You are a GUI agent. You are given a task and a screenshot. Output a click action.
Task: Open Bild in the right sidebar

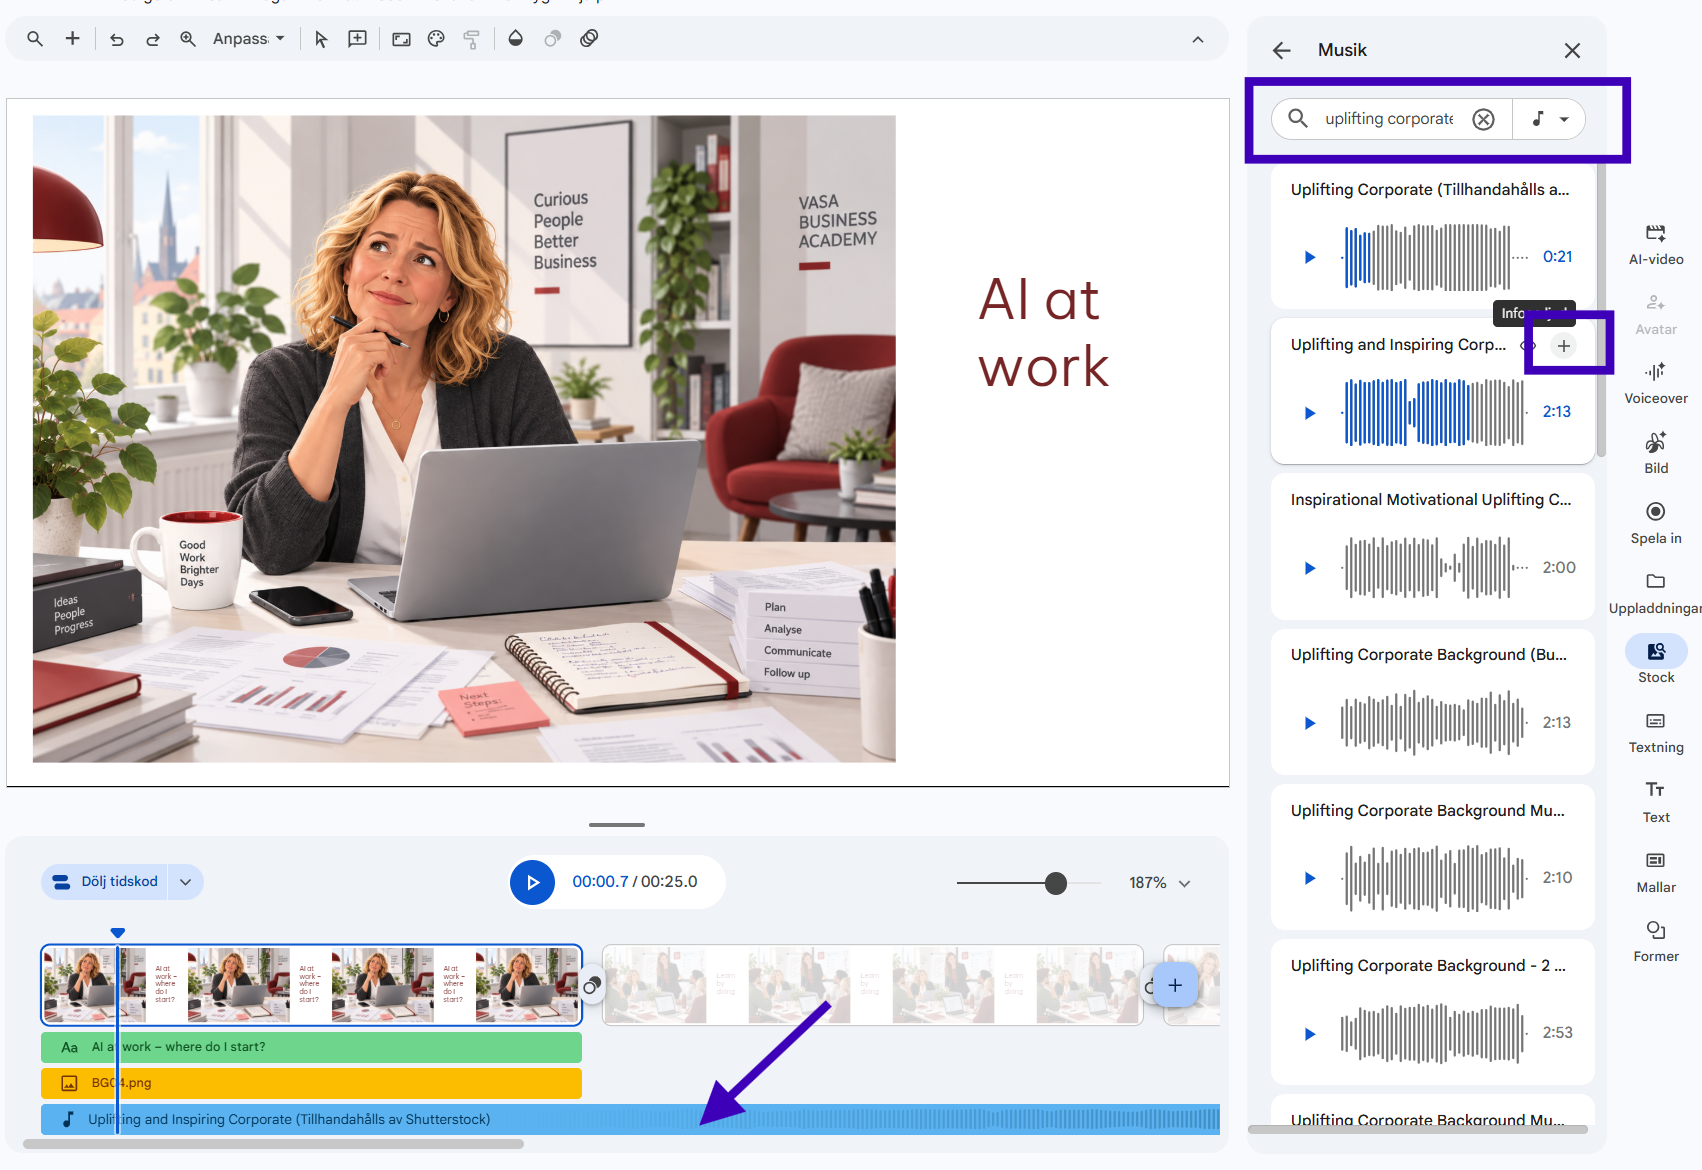pyautogui.click(x=1656, y=454)
